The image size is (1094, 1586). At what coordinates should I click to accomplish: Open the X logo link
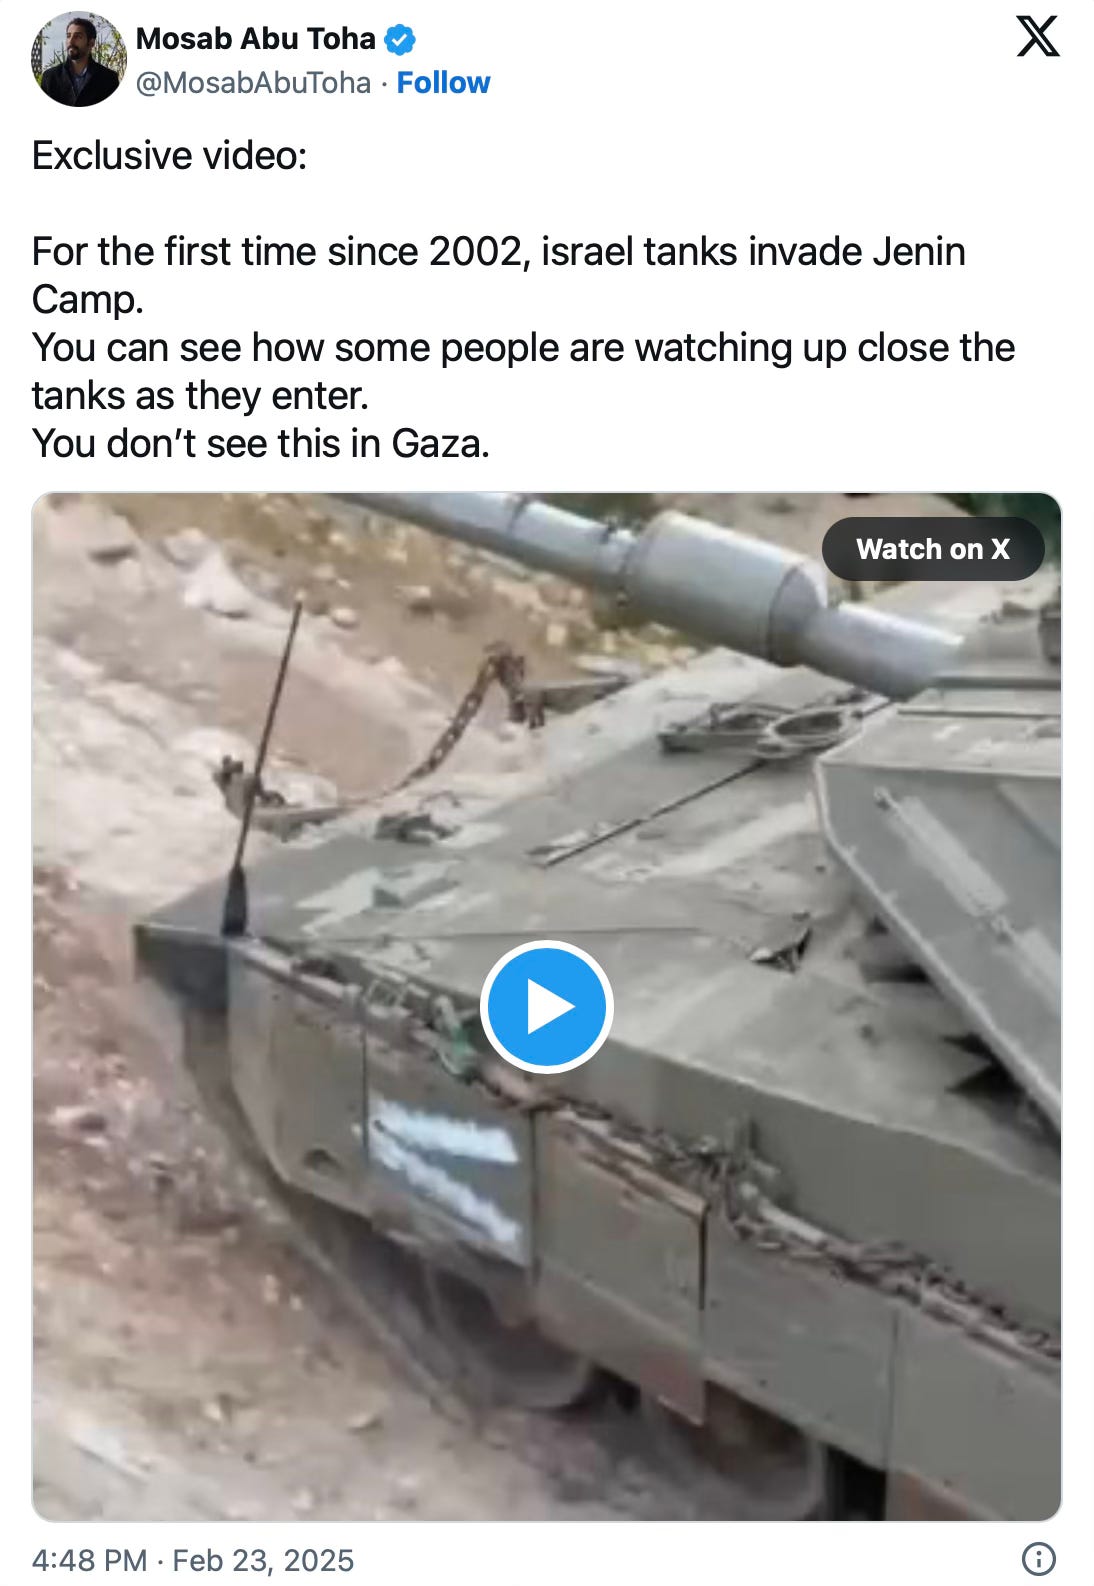[x=1037, y=37]
